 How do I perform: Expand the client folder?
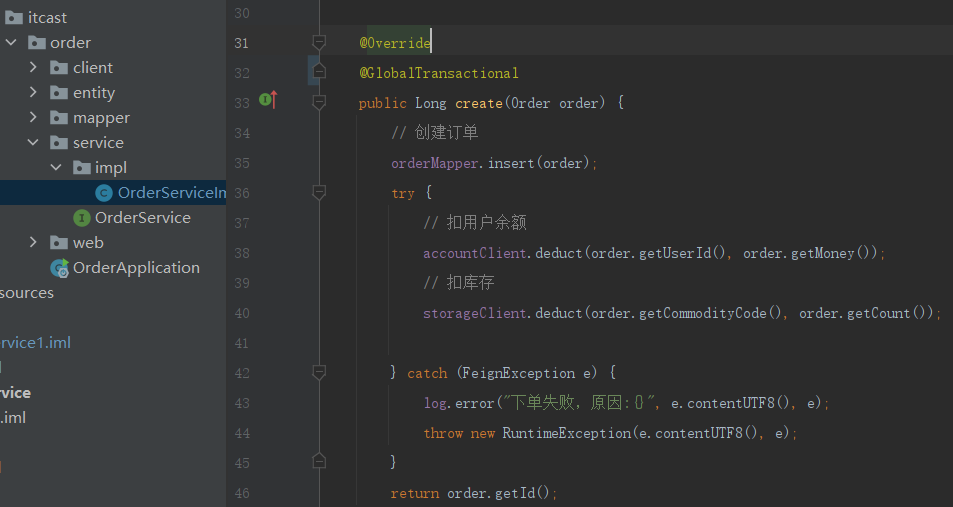pos(33,67)
